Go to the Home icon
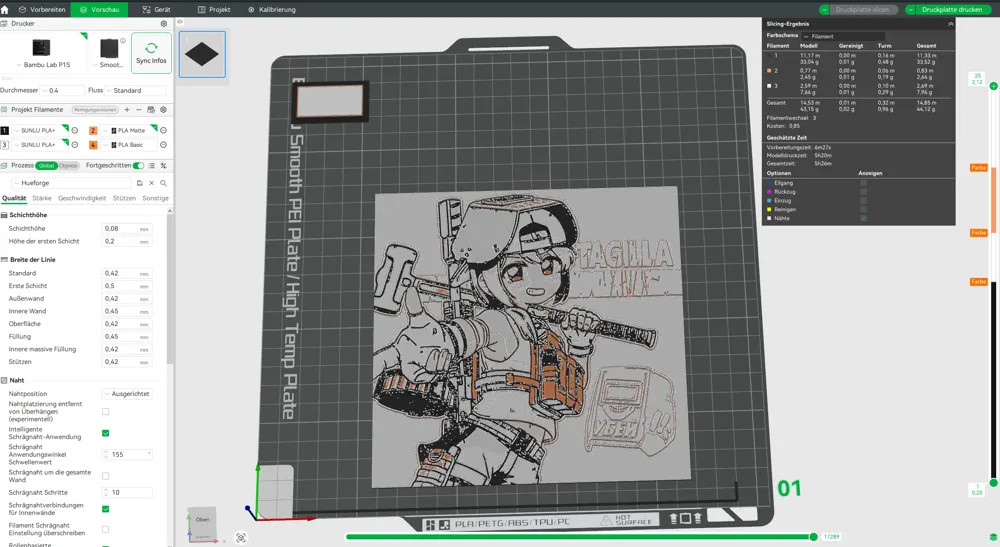Viewport: 1000px width, 547px height. (x=5, y=10)
